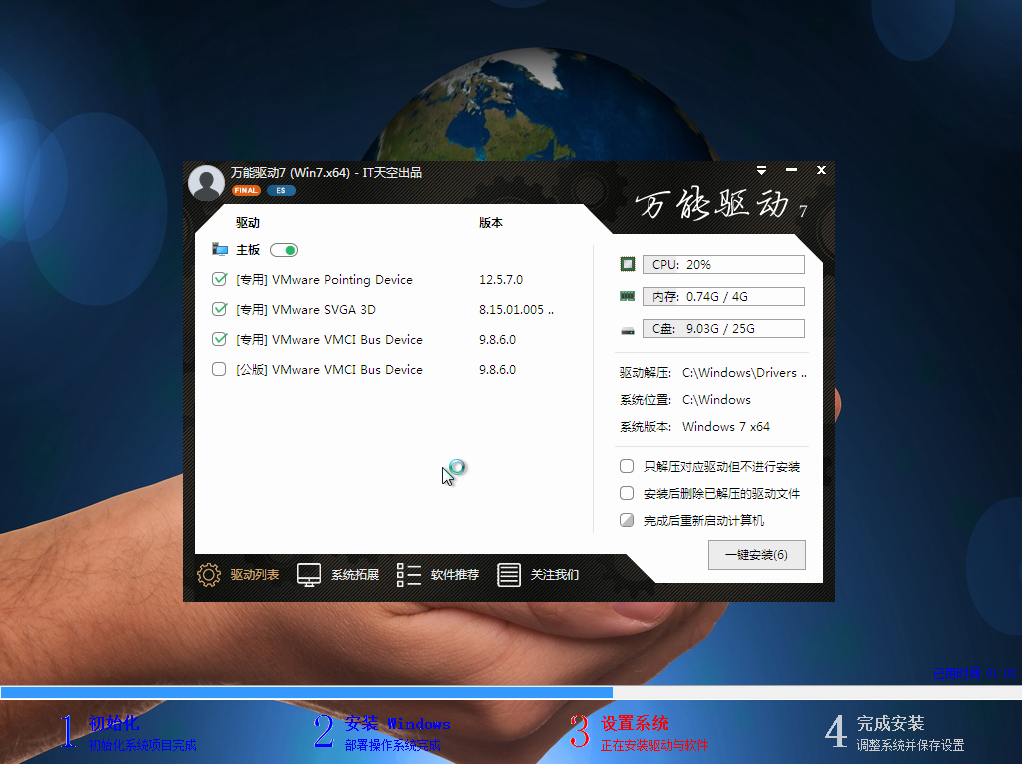The image size is (1022, 764).
Task: Click the 内存 memory stick icon
Action: click(x=627, y=297)
